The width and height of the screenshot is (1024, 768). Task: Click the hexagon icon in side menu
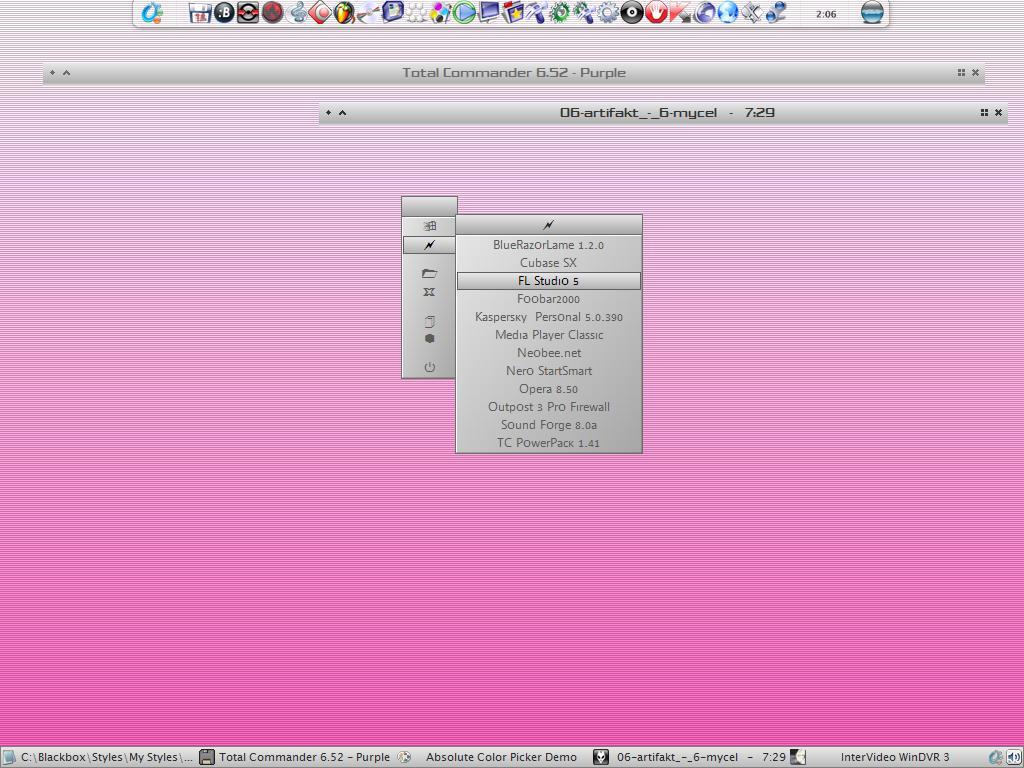tap(429, 338)
